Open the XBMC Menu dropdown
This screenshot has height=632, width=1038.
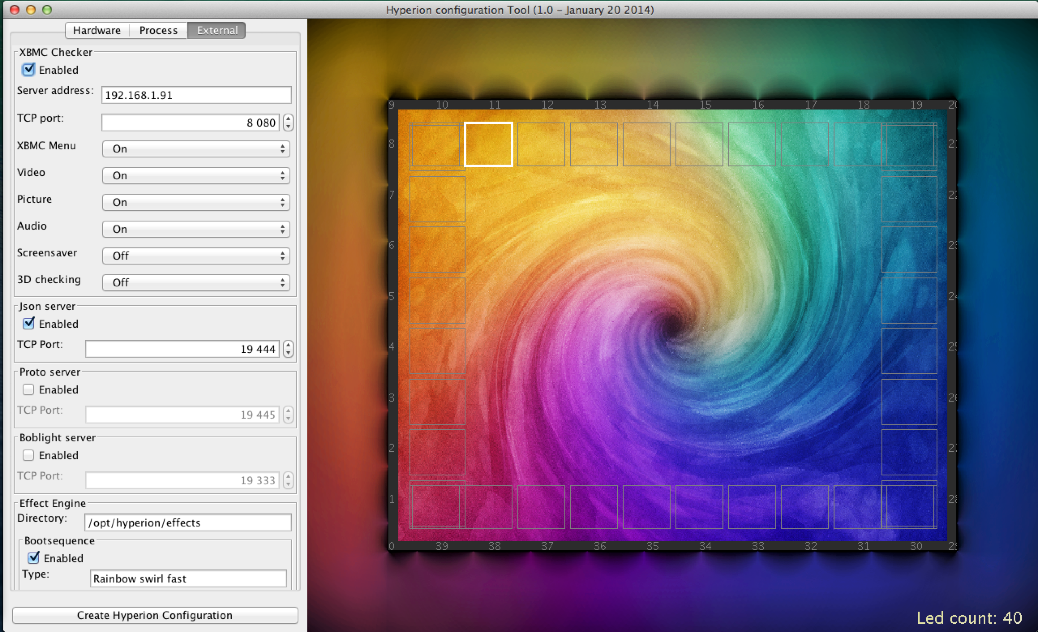coord(196,149)
